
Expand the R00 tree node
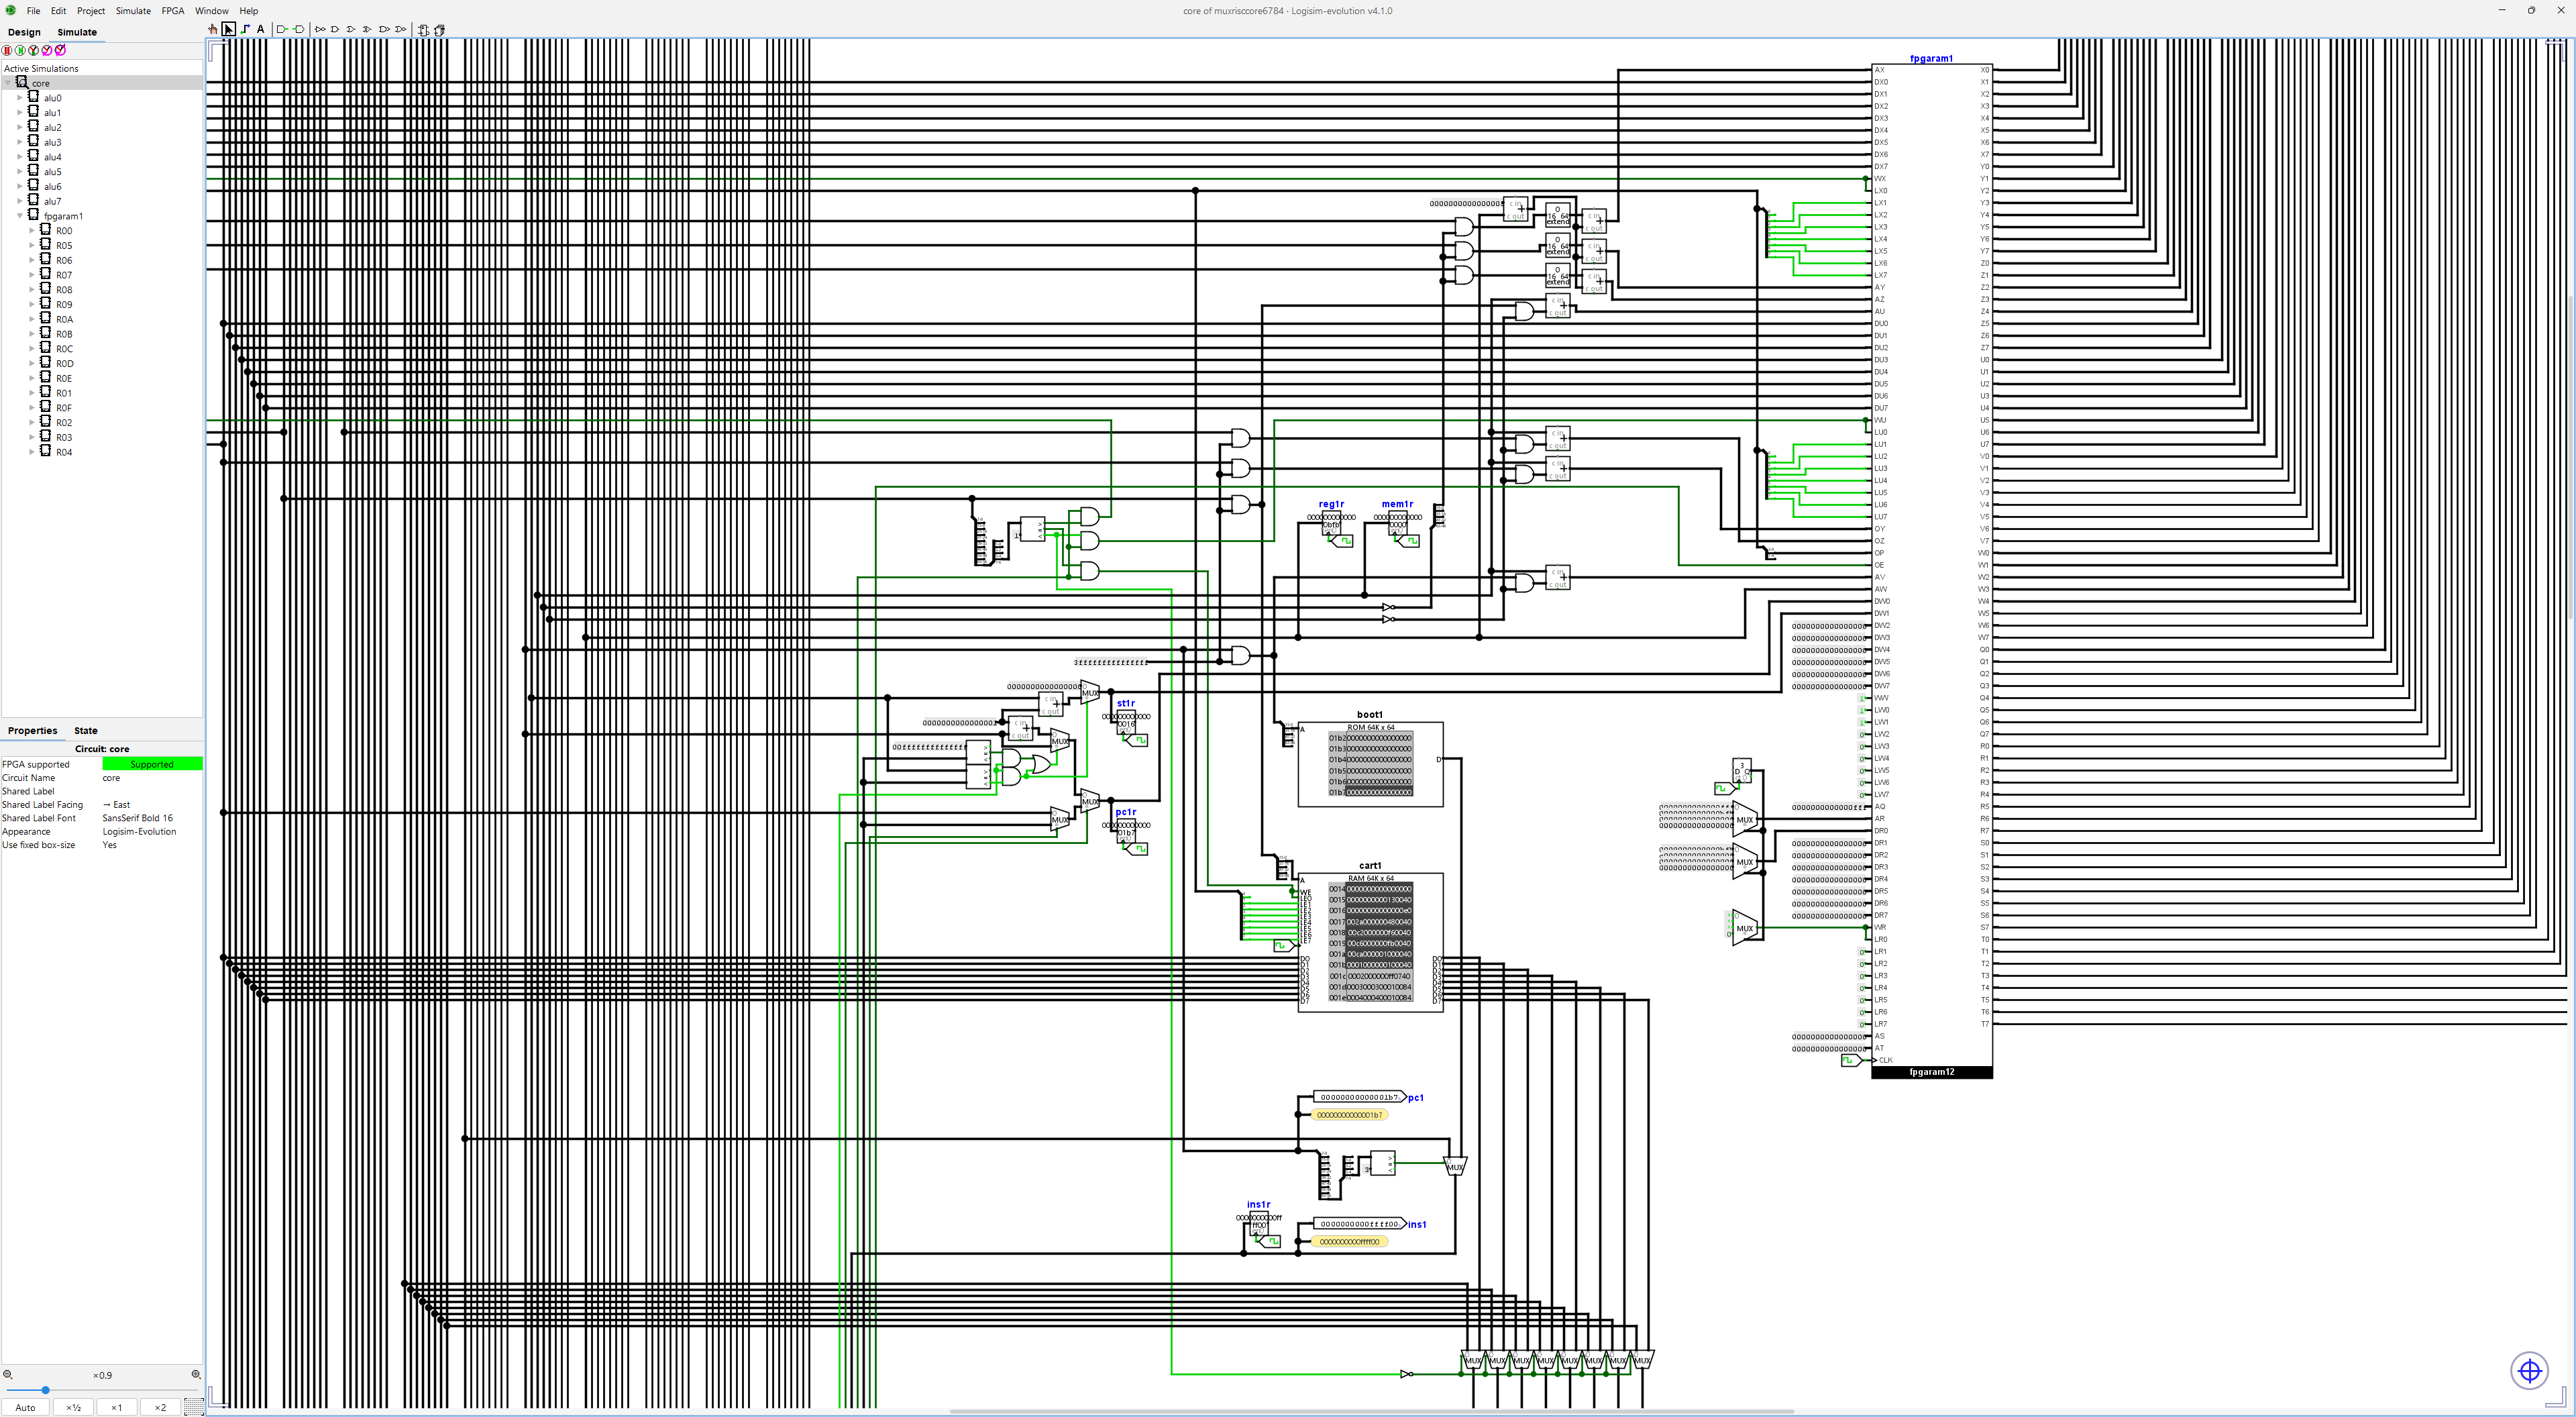click(32, 231)
